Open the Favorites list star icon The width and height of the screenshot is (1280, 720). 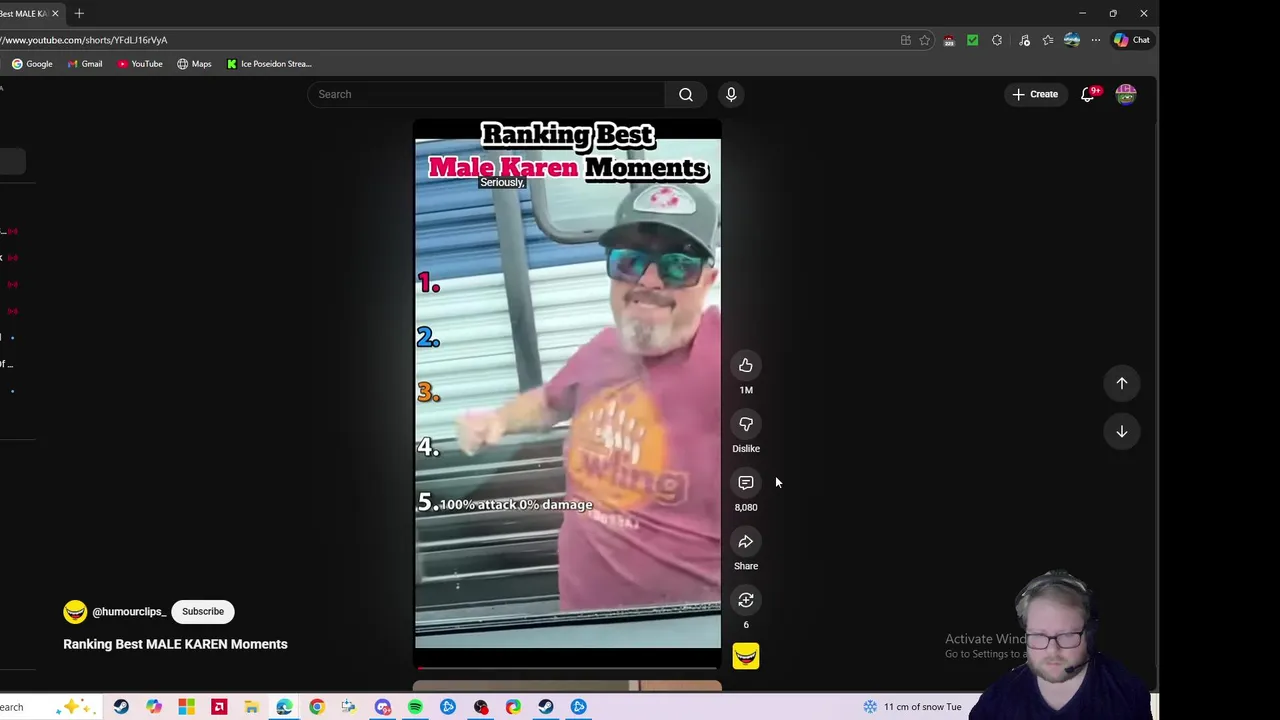pos(1048,40)
